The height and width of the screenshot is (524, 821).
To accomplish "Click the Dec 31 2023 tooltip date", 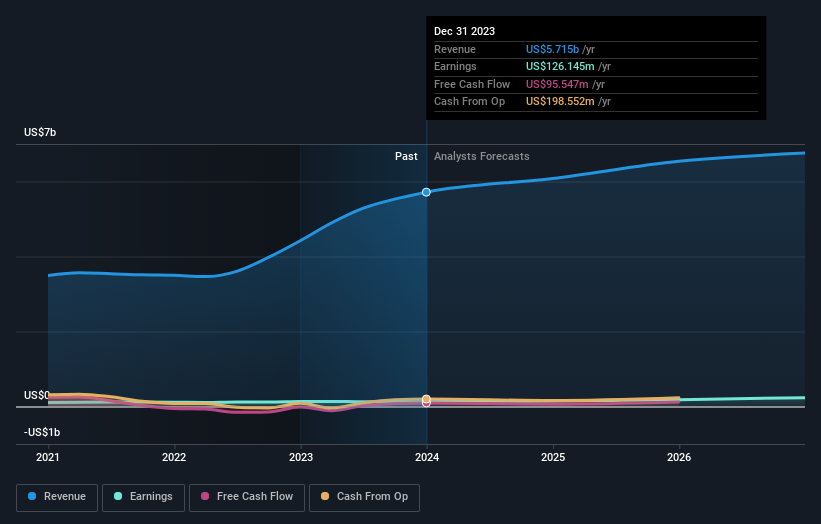I will pos(464,31).
